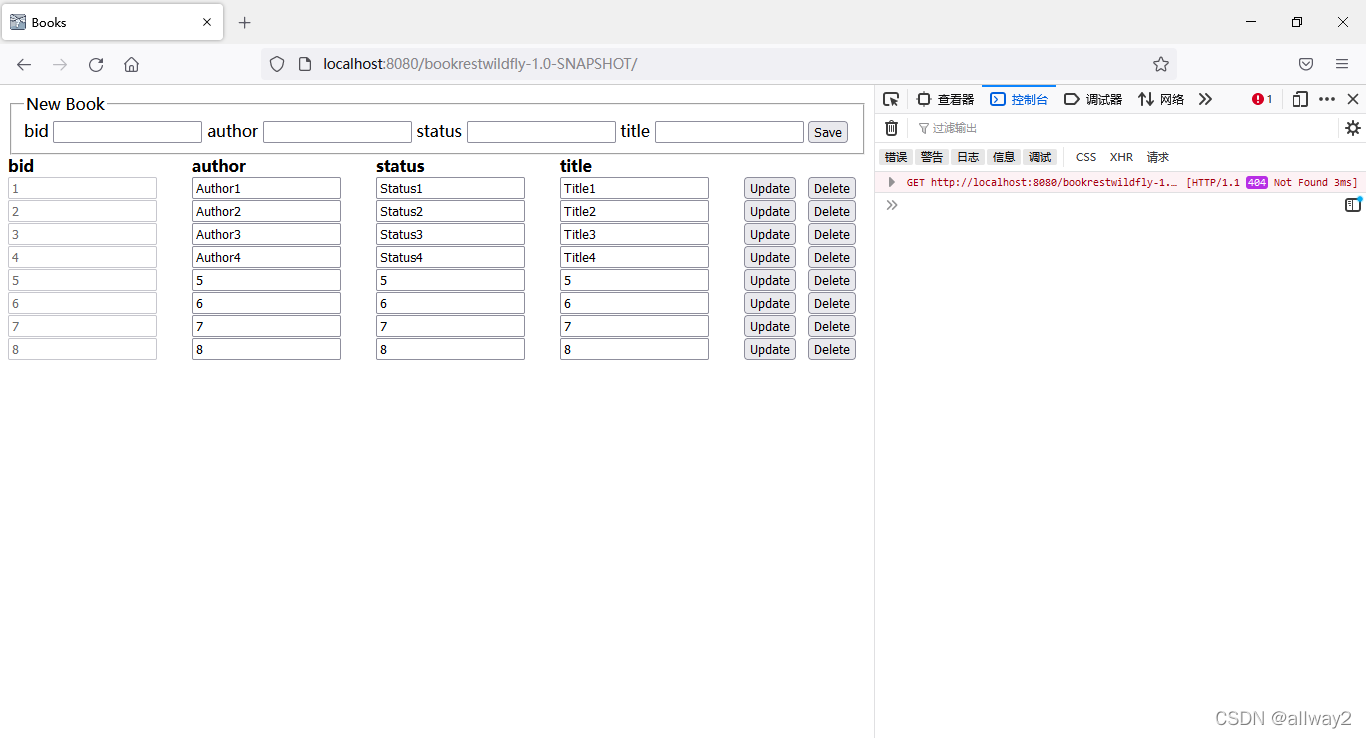The height and width of the screenshot is (738, 1366).
Task: Focus the New Book status field
Action: [541, 132]
